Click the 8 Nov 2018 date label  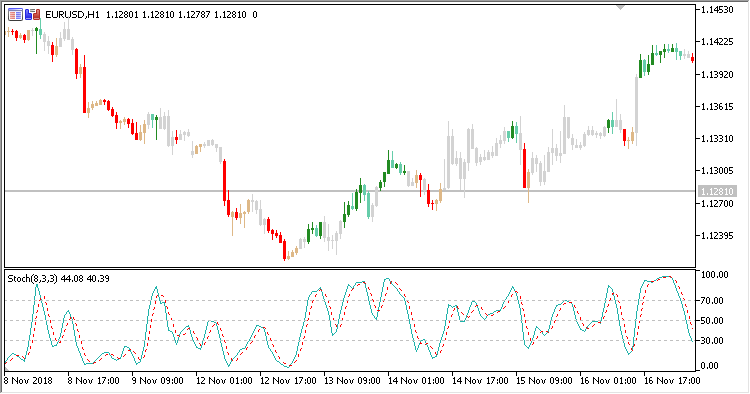coord(28,381)
